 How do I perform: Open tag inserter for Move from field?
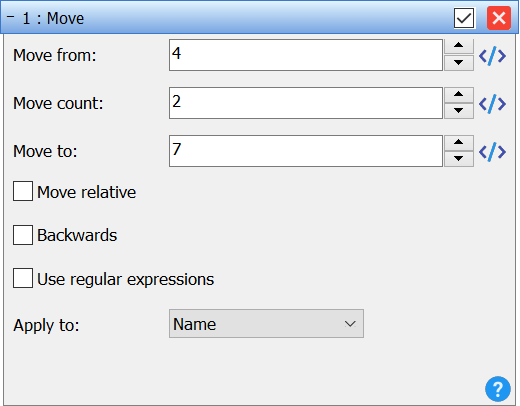click(x=492, y=56)
